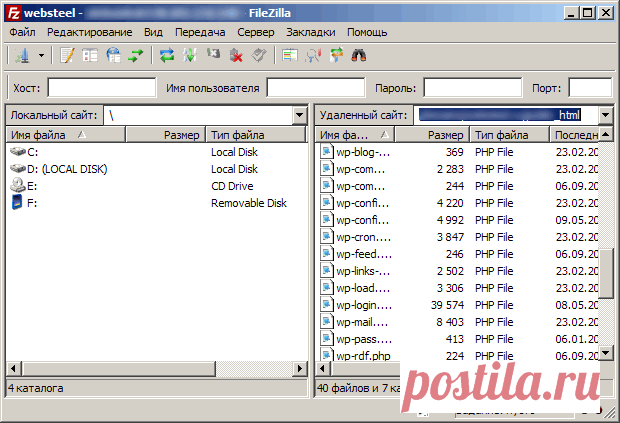Disconnect from the current server
Viewport: 620px width, 423px height.
pos(236,55)
